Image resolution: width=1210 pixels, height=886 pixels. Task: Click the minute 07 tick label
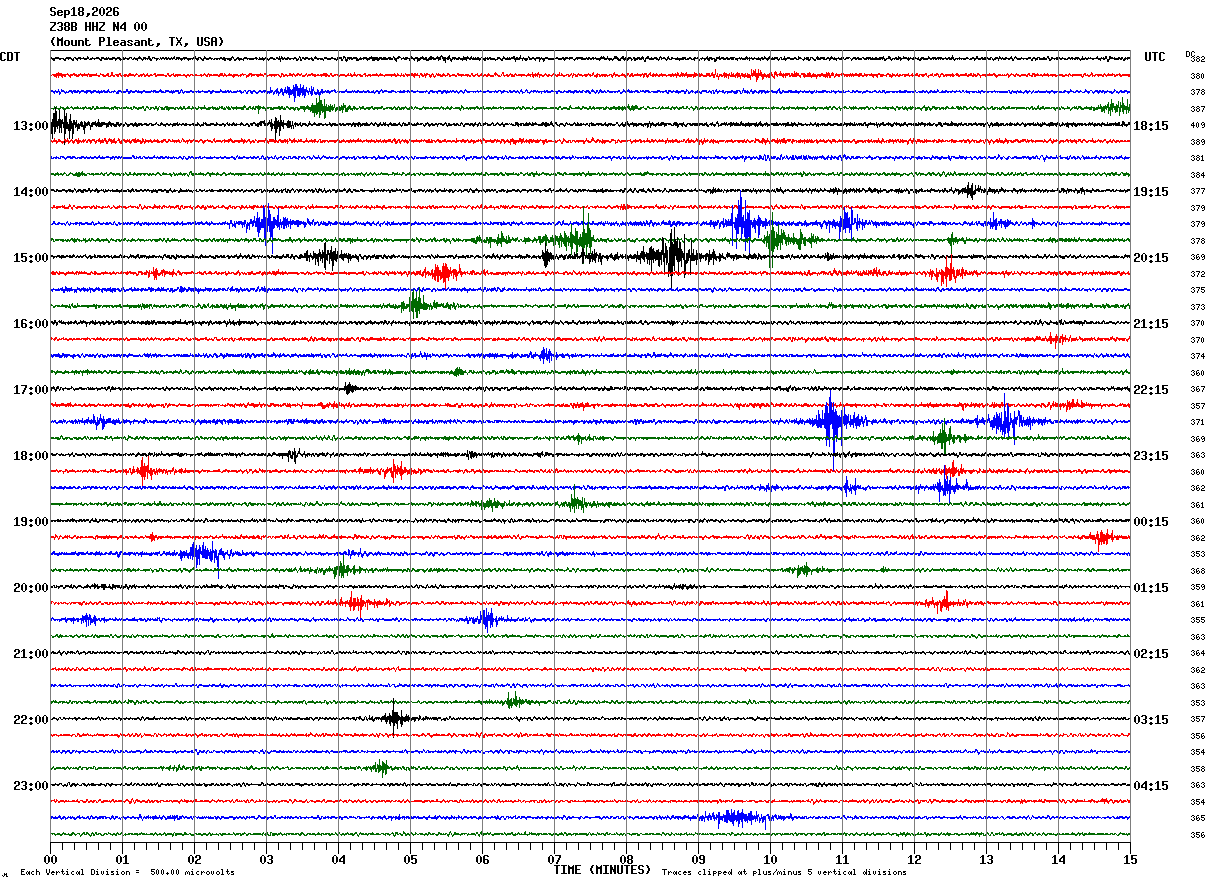(554, 859)
